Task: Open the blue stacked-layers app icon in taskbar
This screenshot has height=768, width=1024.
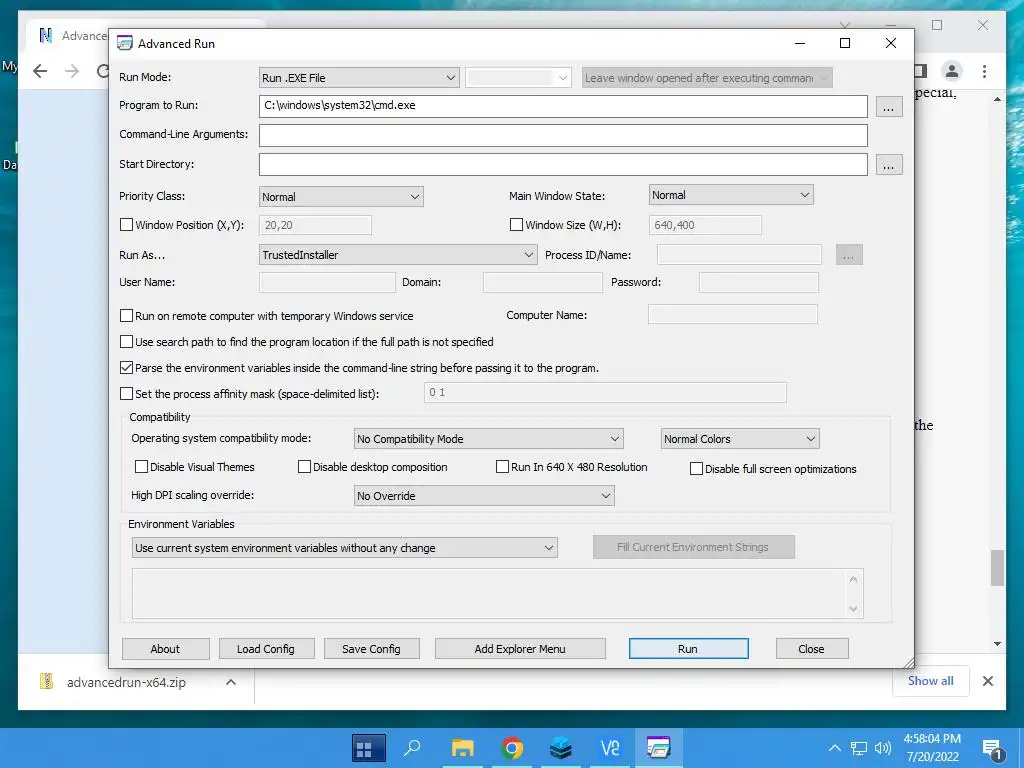Action: tap(561, 748)
